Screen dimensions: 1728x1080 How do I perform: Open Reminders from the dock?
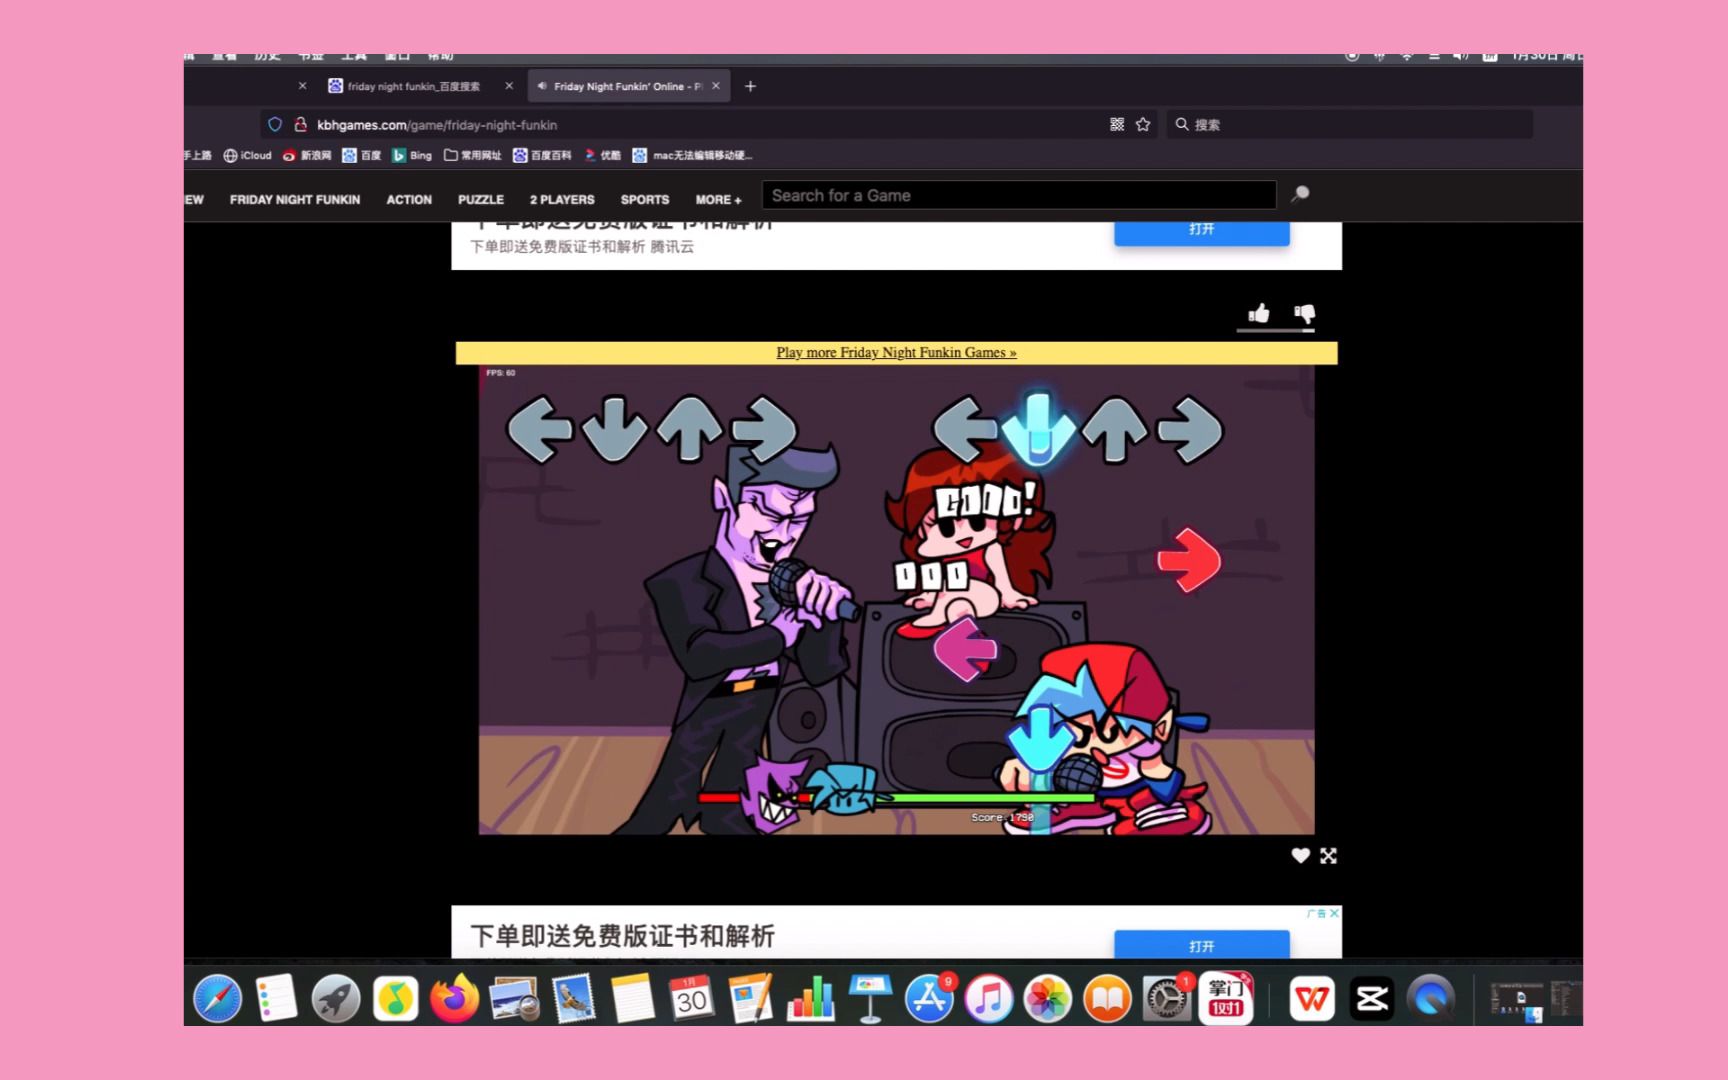pos(276,998)
